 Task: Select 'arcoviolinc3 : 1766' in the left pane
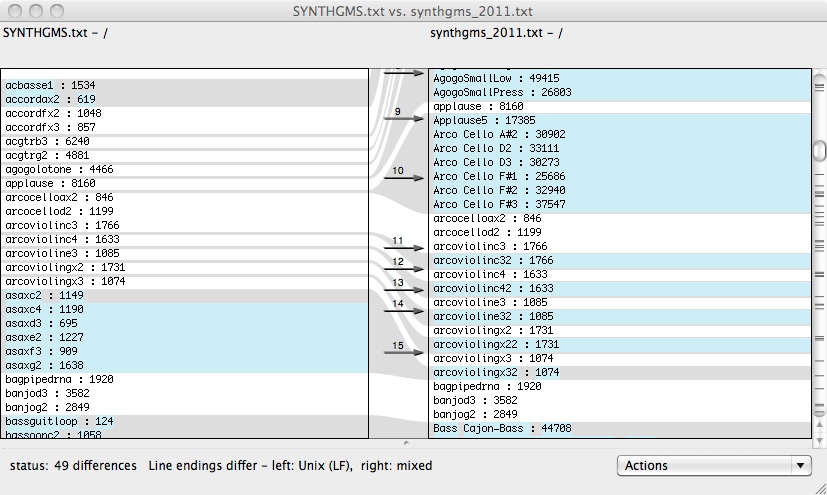point(184,225)
